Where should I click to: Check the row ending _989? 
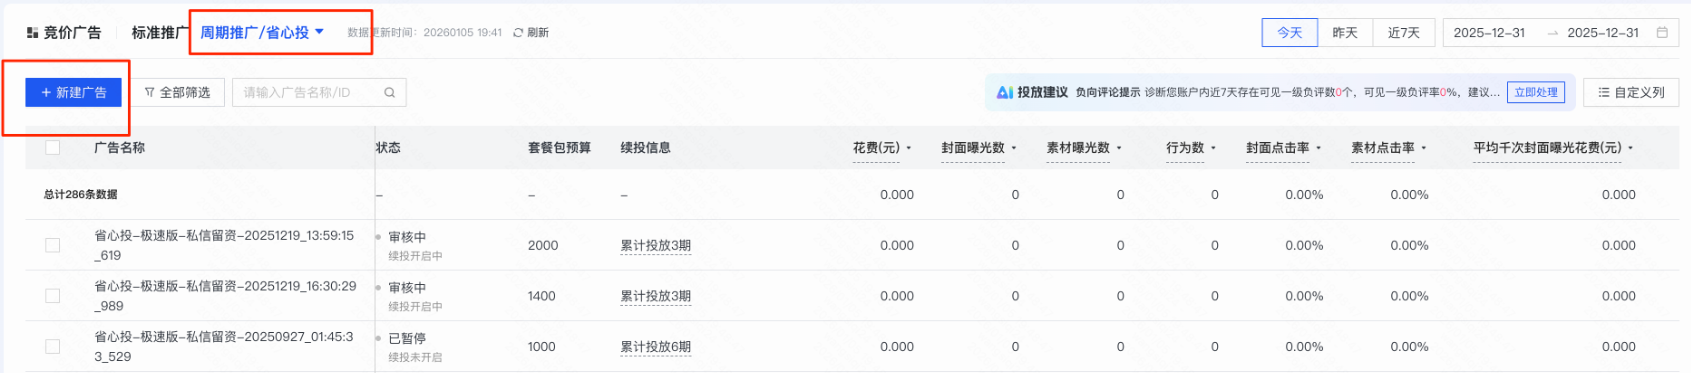53,296
